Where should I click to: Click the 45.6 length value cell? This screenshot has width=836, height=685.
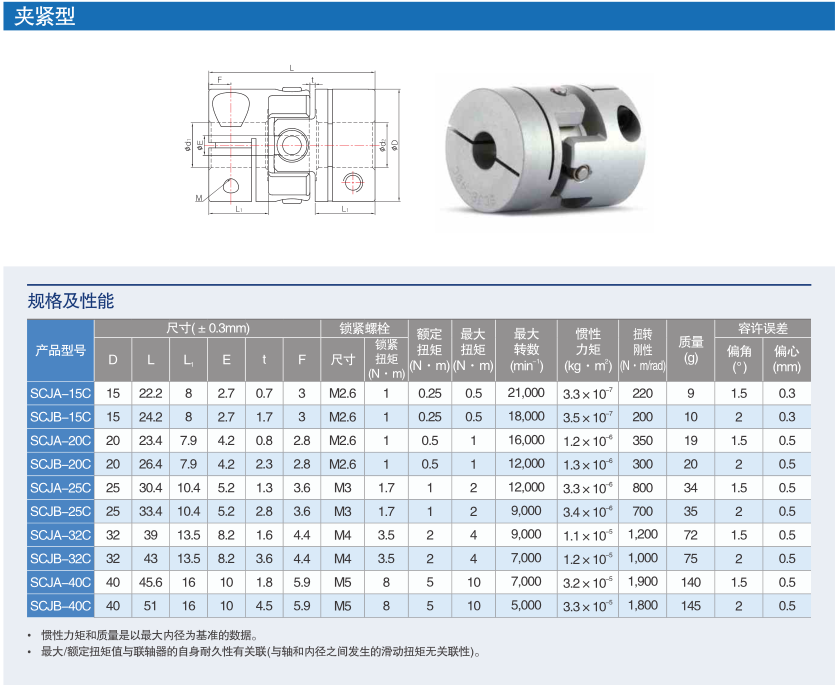(x=150, y=582)
